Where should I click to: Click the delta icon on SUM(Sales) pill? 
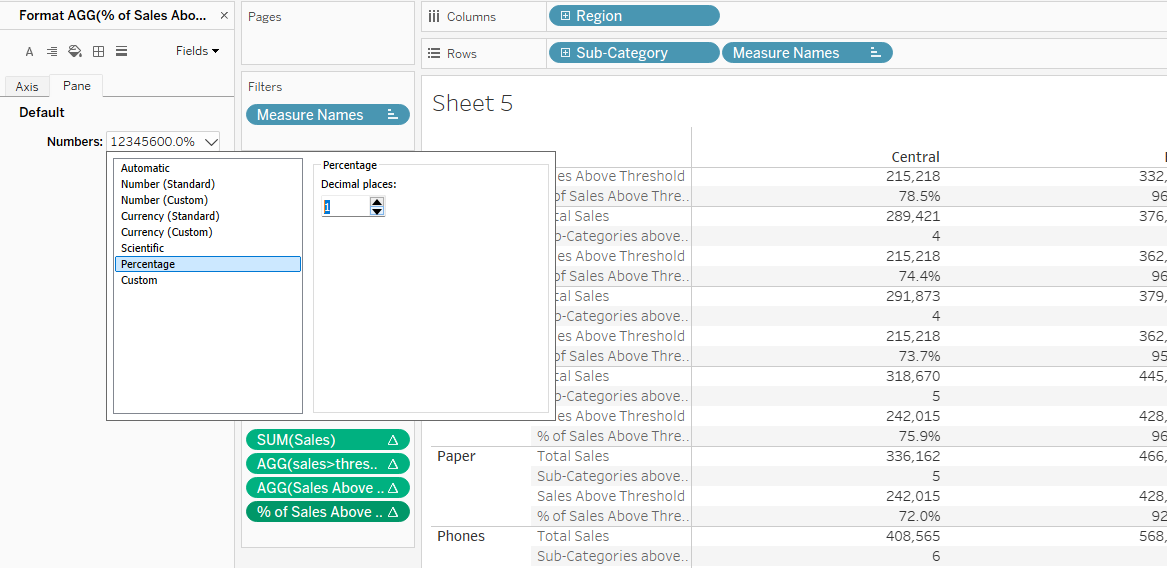click(393, 440)
